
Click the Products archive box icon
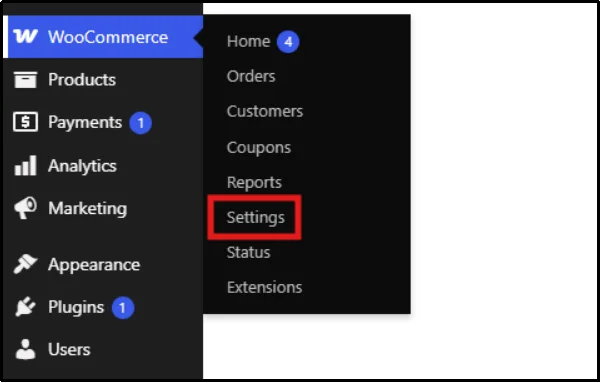[25, 80]
